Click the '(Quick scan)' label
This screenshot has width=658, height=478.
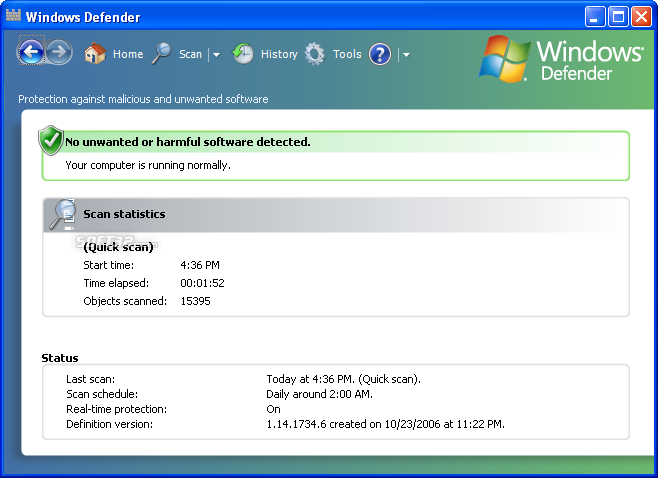tap(118, 247)
